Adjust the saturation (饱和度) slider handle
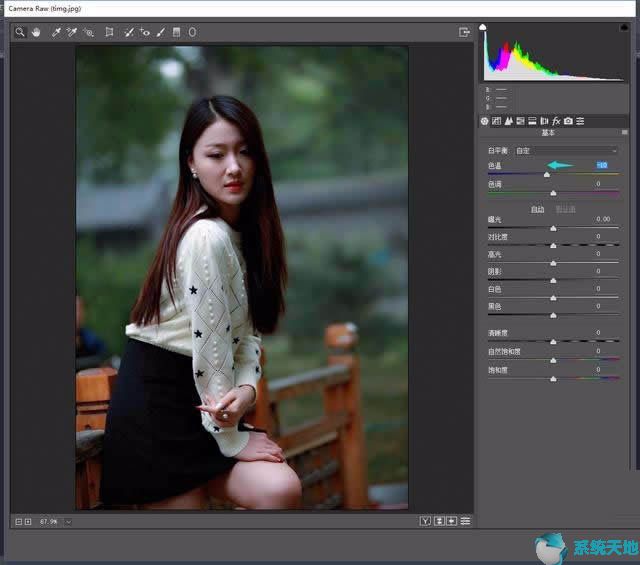640x565 pixels. tap(553, 379)
